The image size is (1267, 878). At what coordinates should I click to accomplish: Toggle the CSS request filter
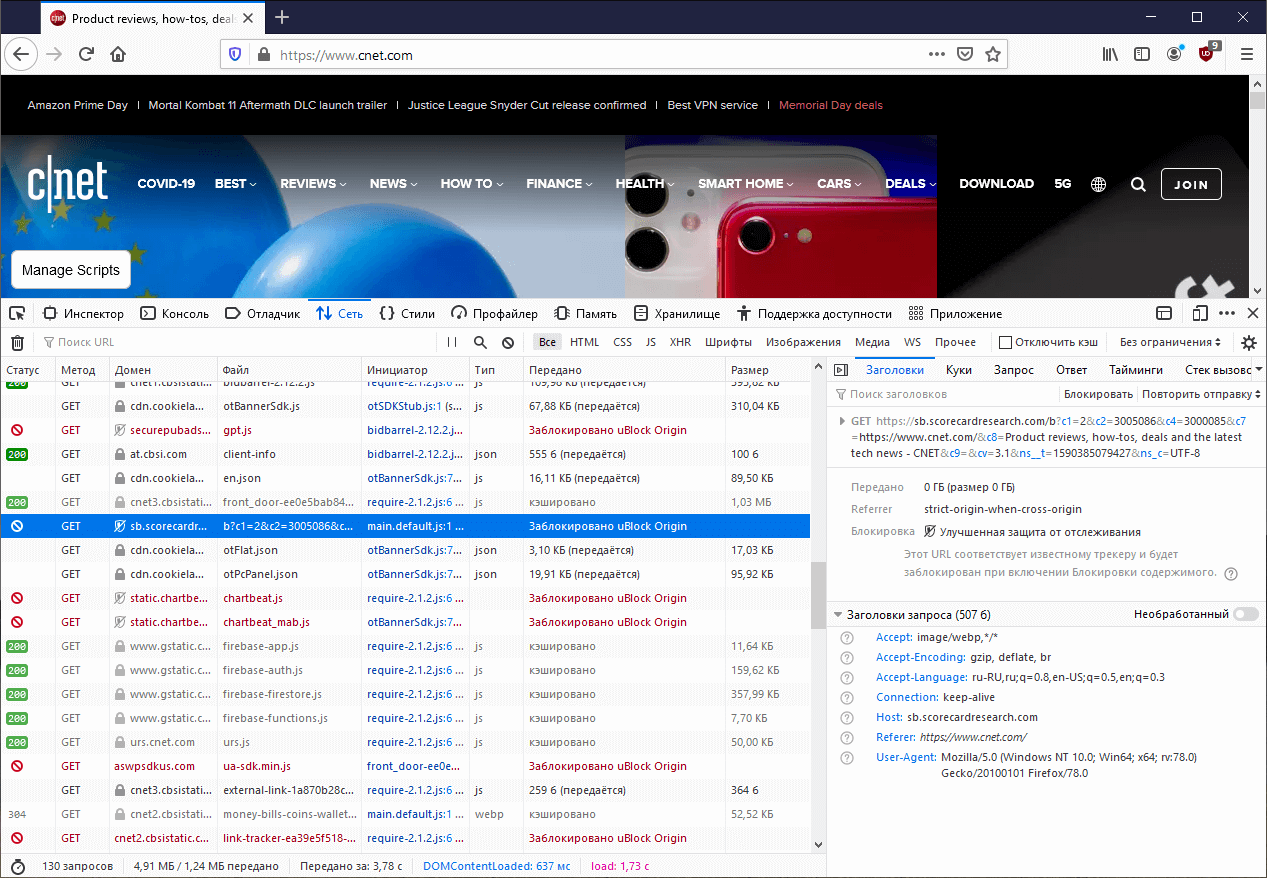pos(622,342)
